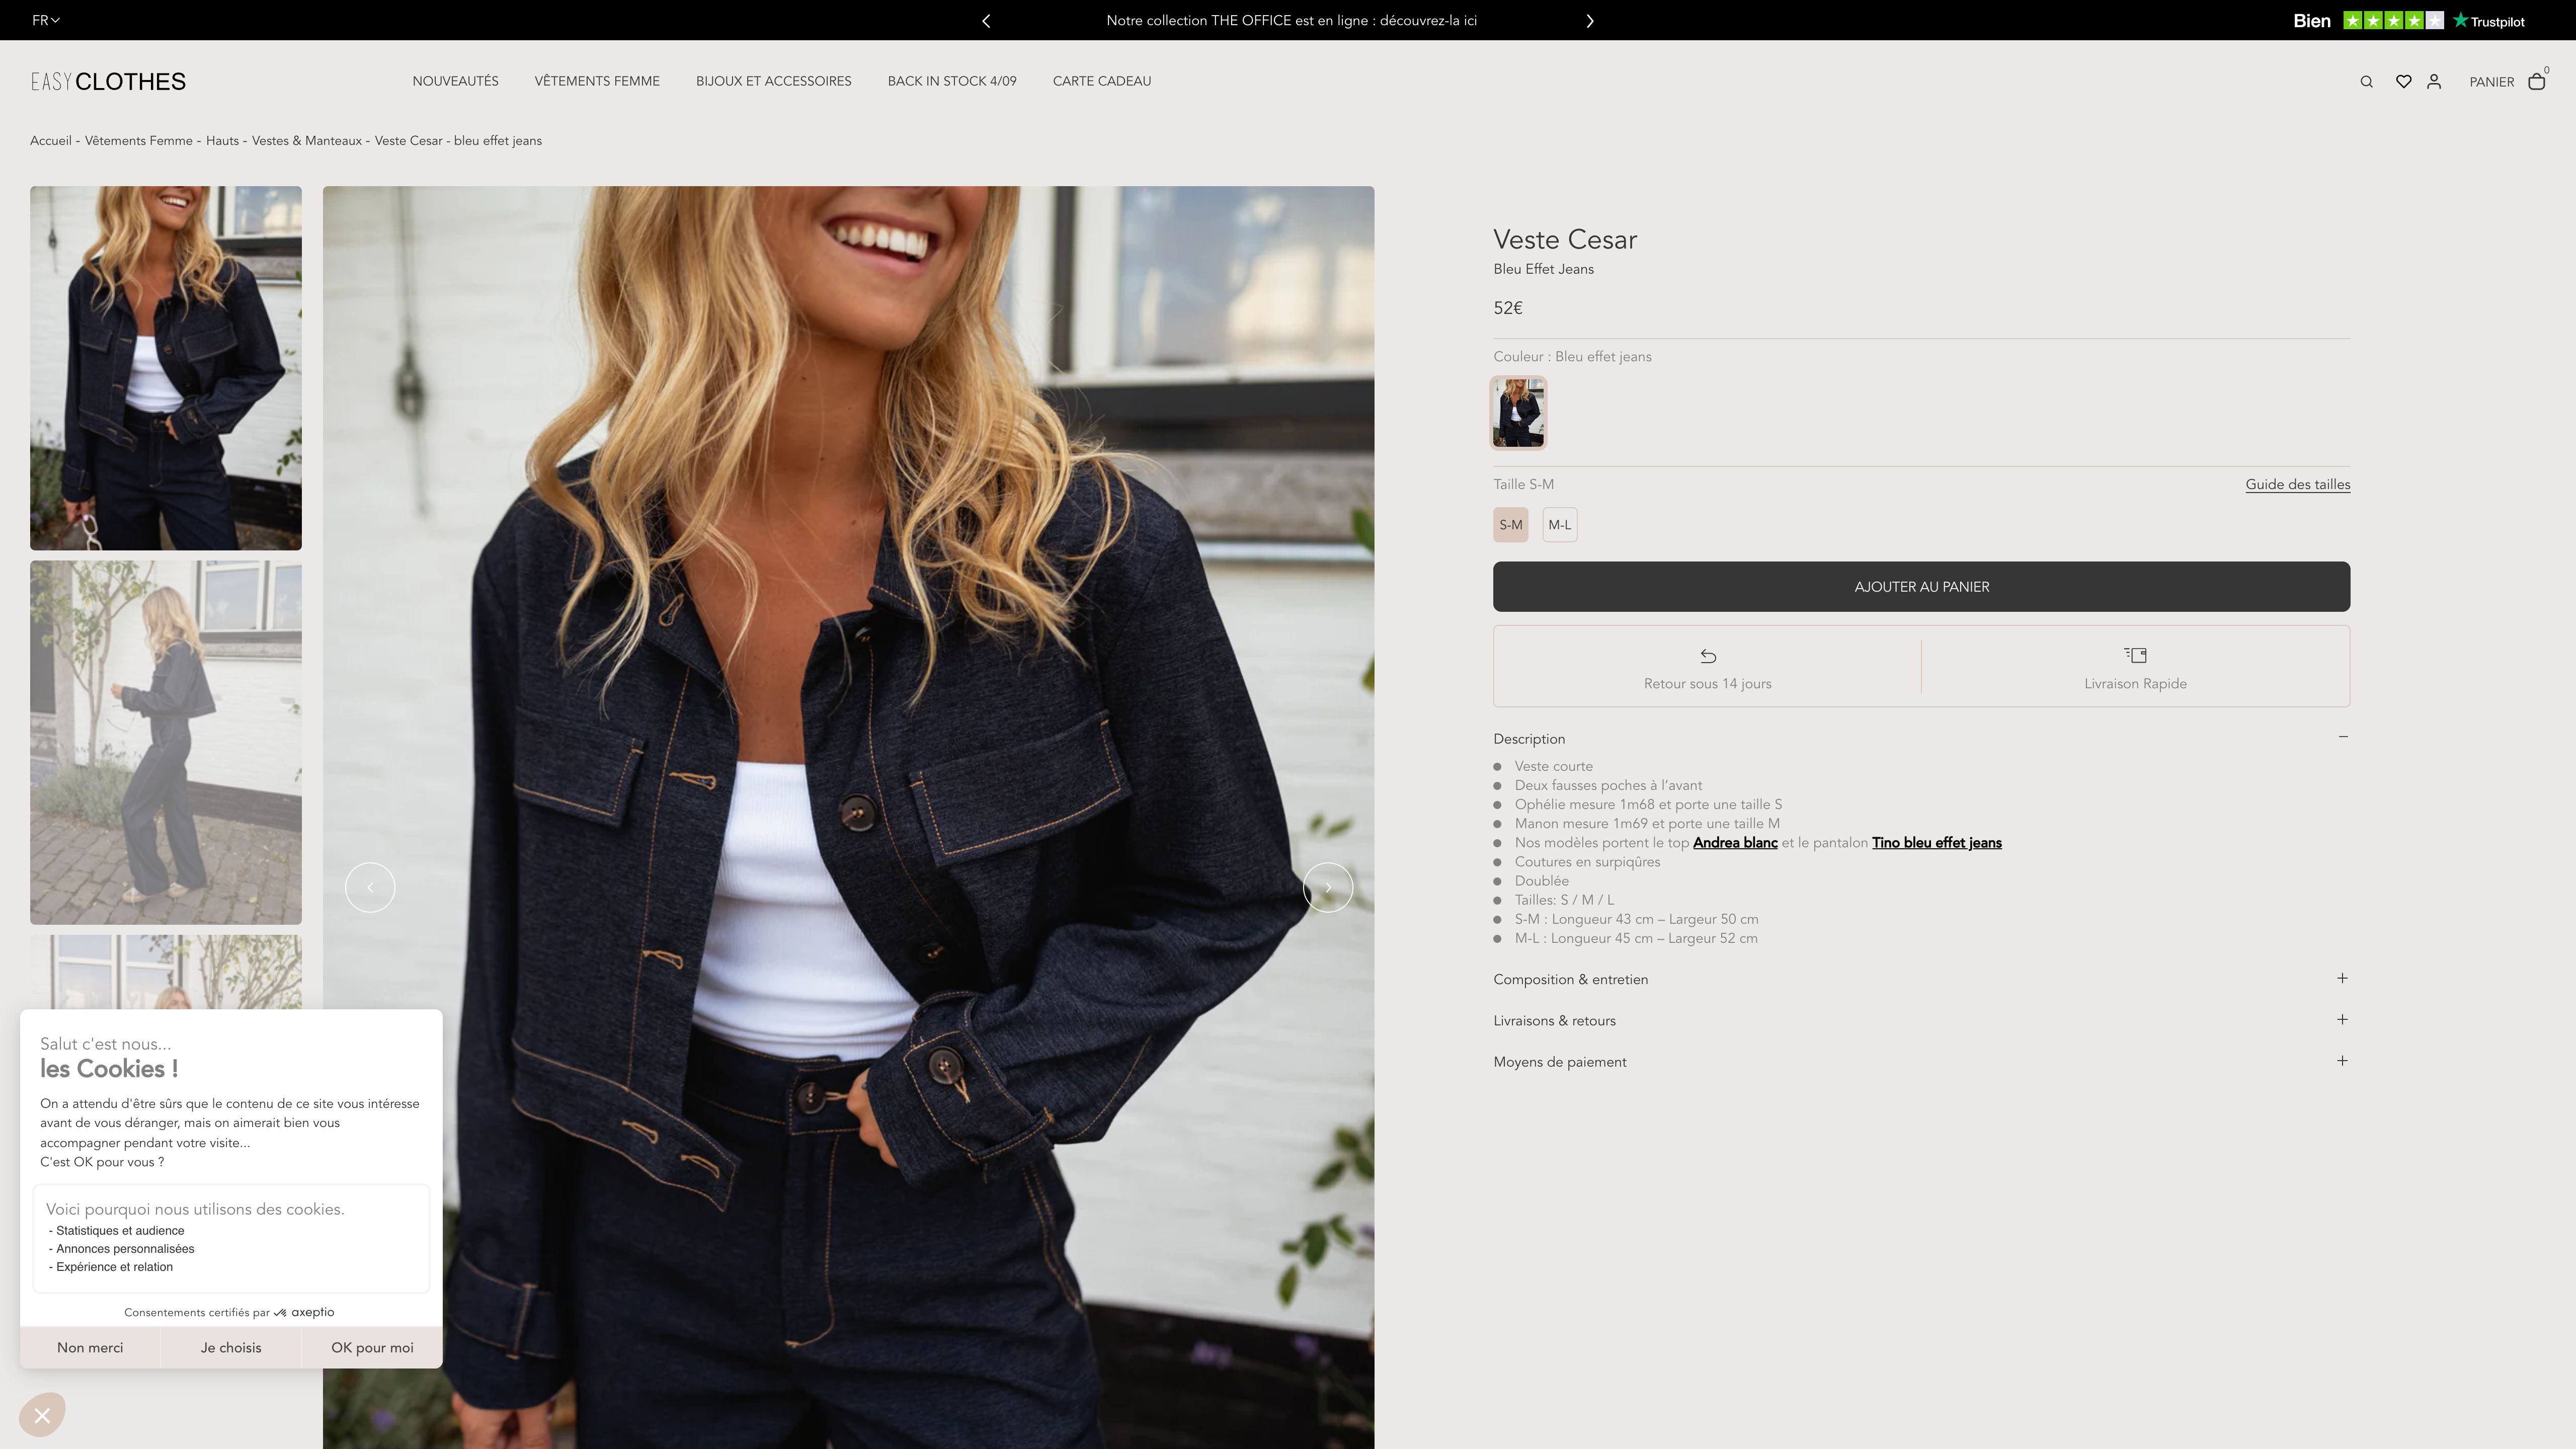Click Je choisis in the cookie banner
This screenshot has height=1449, width=2576.
231,1347
